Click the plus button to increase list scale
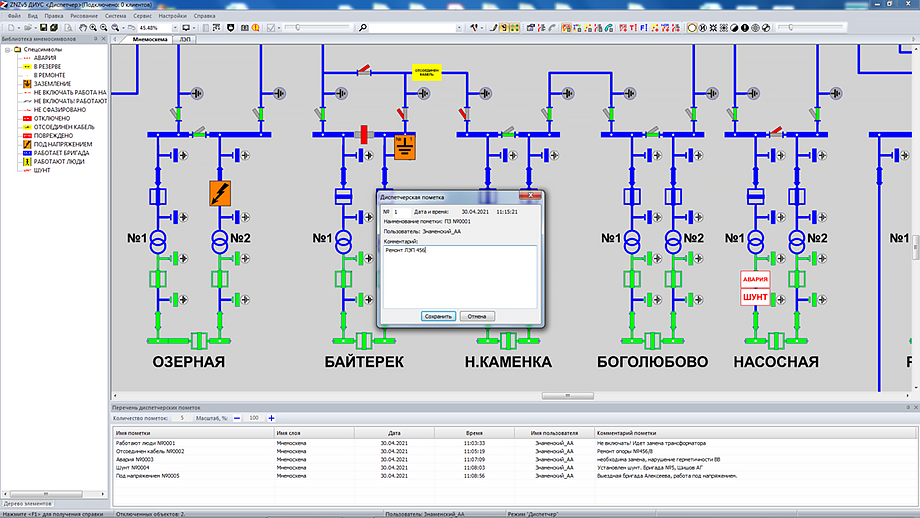This screenshot has width=920, height=518. [x=271, y=417]
